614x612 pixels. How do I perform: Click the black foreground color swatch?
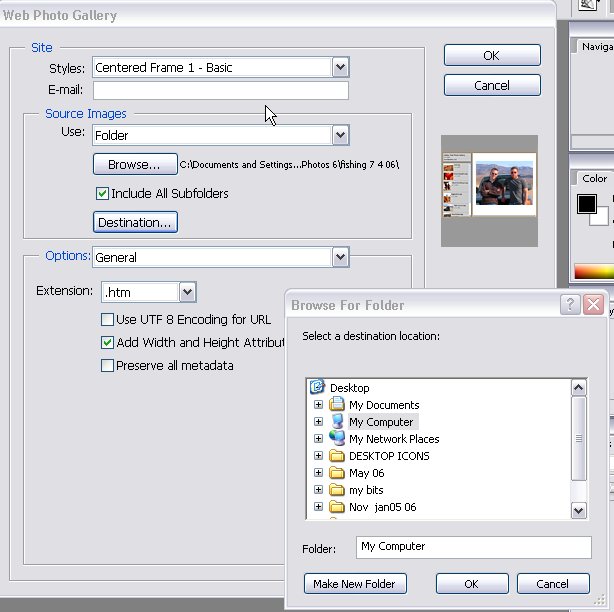(587, 204)
